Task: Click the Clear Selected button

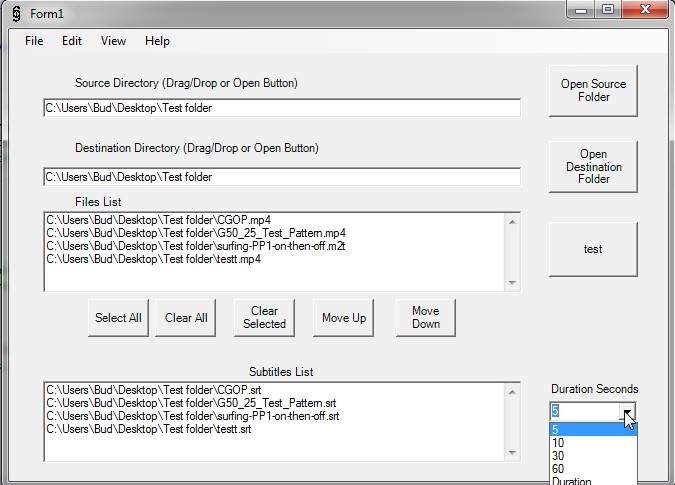Action: [264, 318]
